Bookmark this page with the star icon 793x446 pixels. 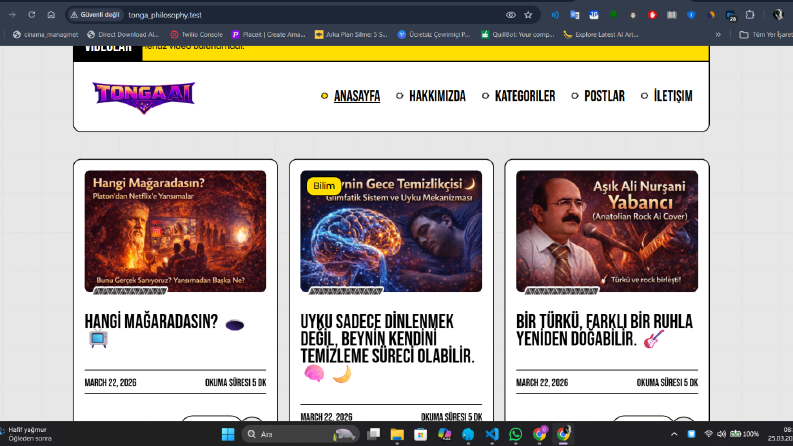(528, 15)
